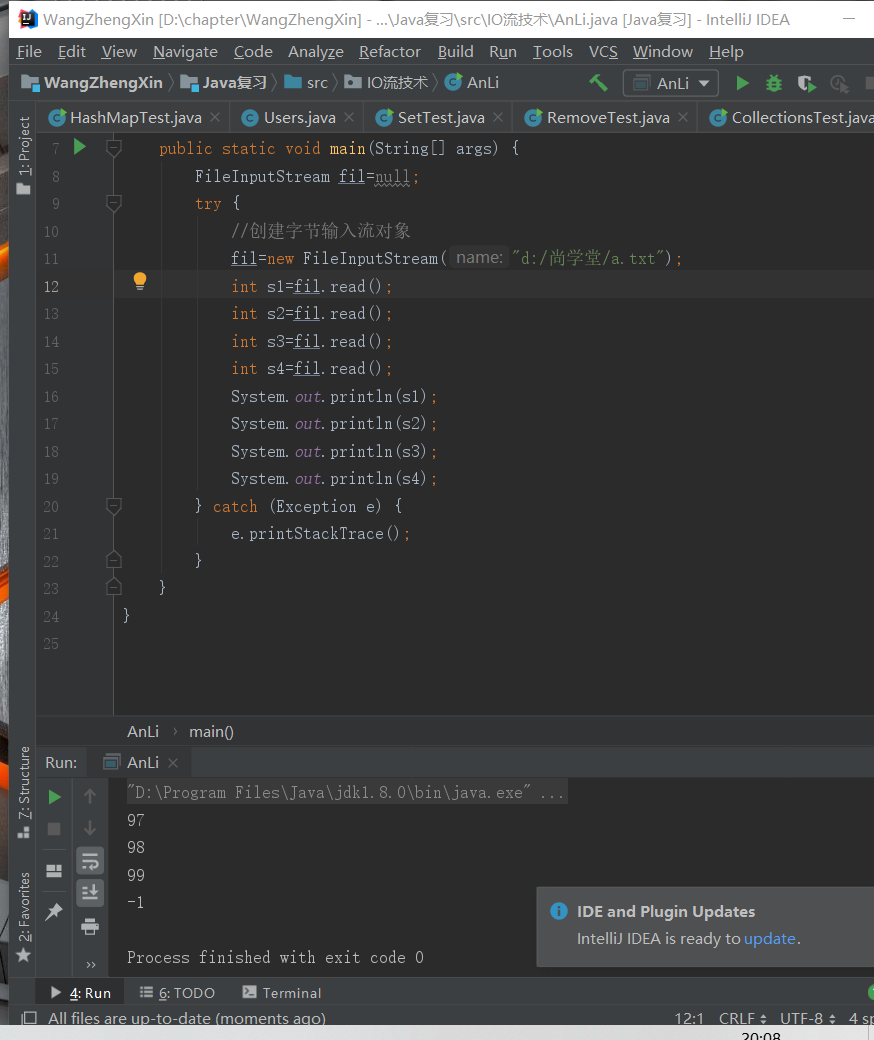This screenshot has height=1040, width=874.
Task: Toggle Pin Tab in the Run panel
Action: coord(54,912)
